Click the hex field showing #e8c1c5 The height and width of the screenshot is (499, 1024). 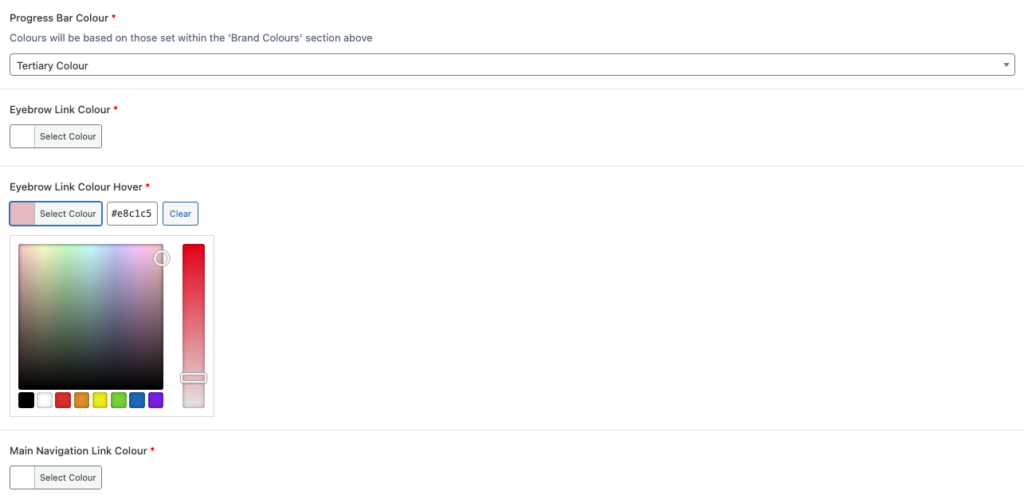tap(132, 213)
